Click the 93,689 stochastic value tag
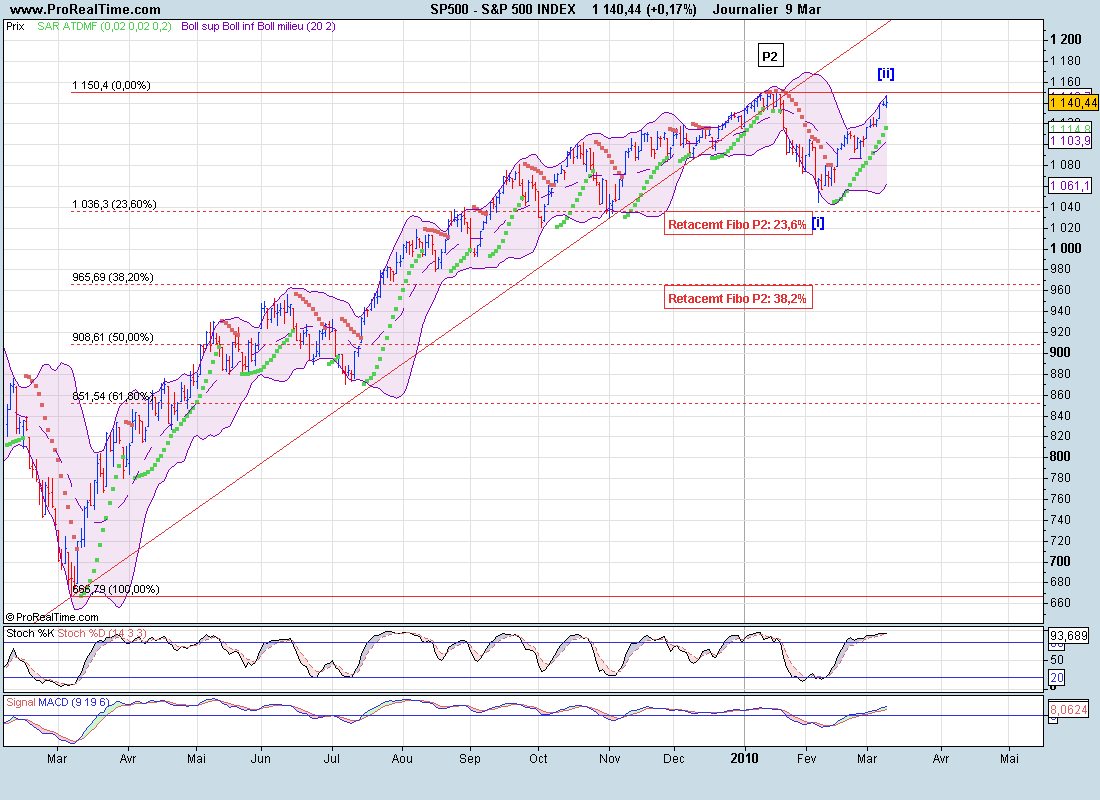The image size is (1100, 800). point(1068,636)
